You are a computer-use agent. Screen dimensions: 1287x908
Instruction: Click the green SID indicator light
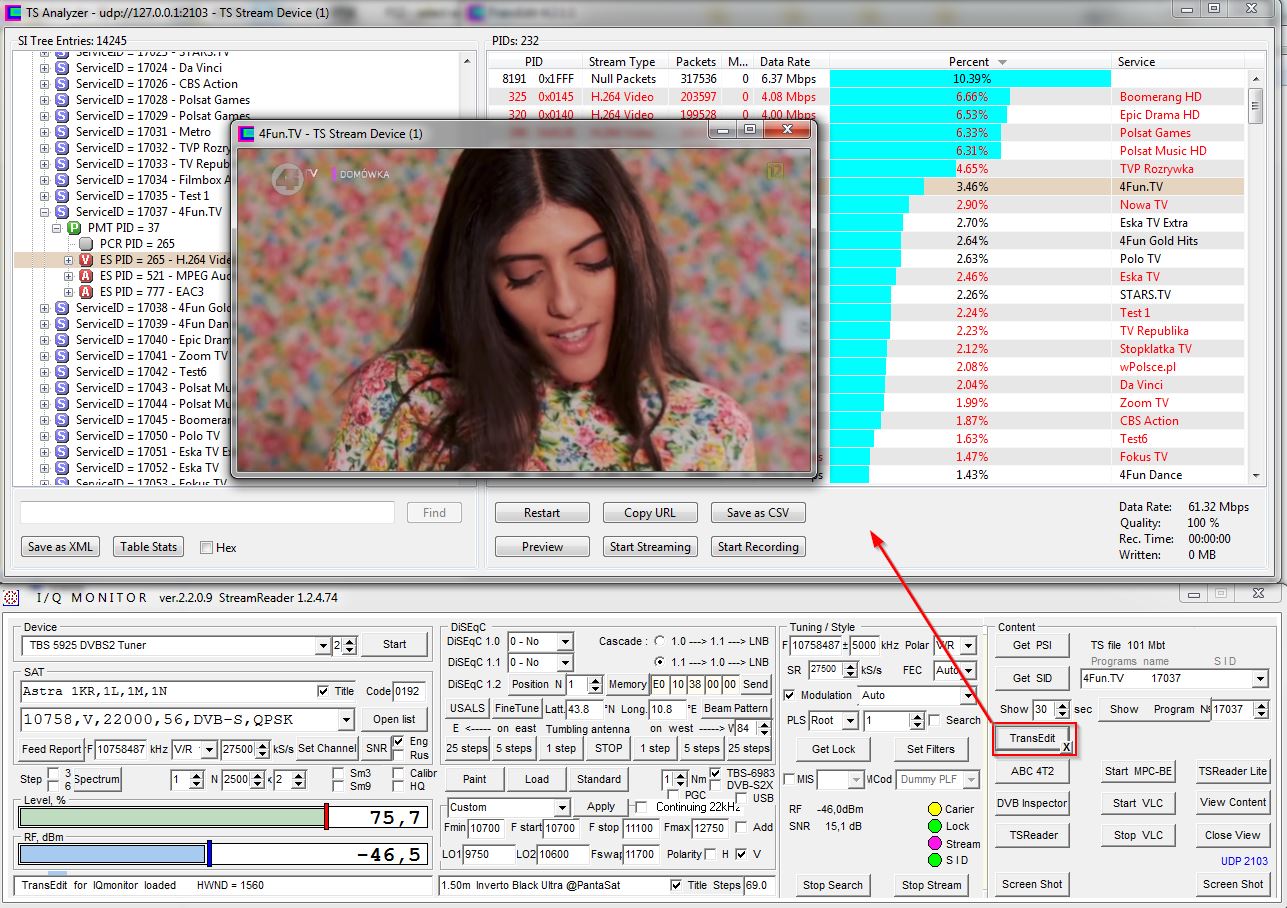(x=935, y=860)
